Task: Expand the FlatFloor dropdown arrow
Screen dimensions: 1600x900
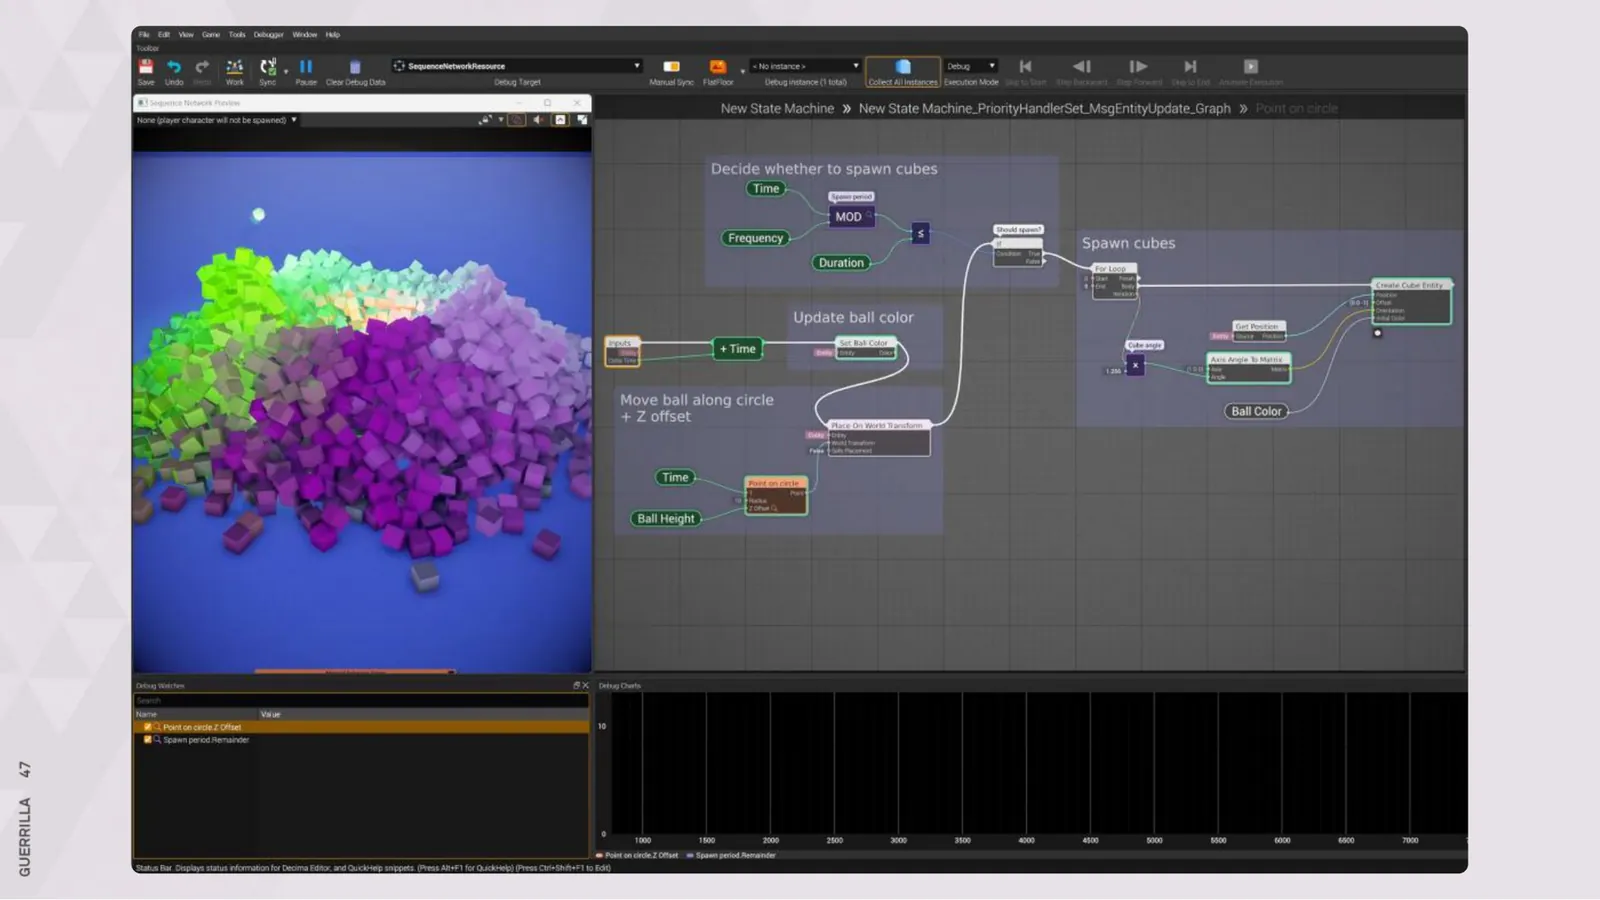Action: 742,71
